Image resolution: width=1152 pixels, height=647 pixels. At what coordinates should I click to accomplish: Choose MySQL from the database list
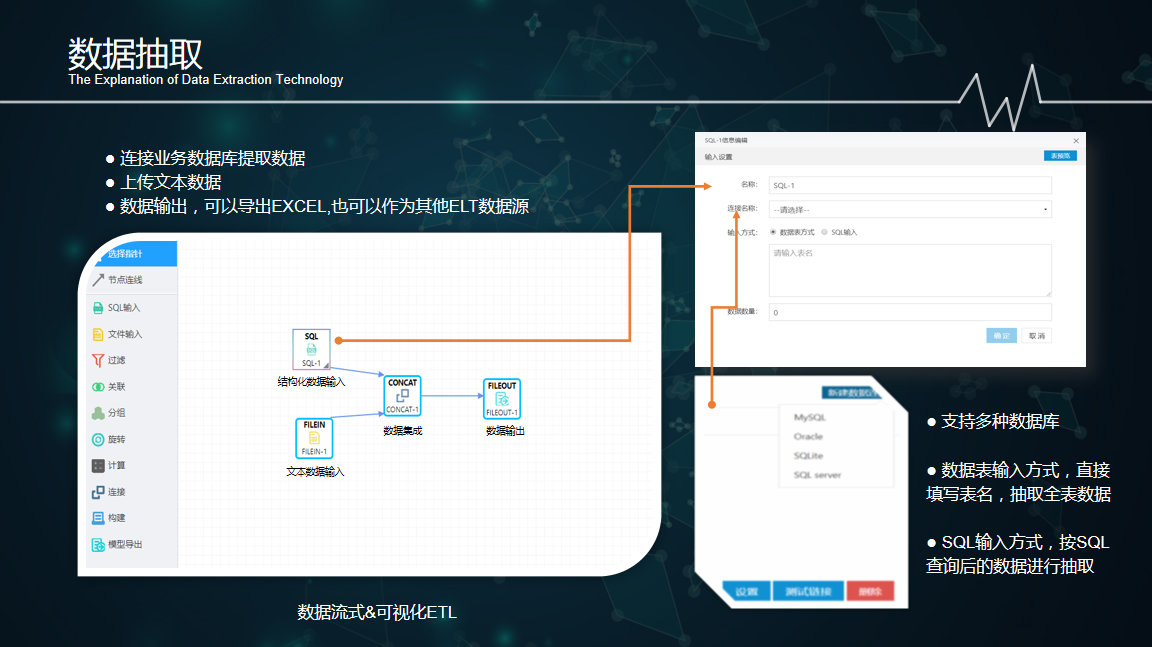pyautogui.click(x=810, y=417)
